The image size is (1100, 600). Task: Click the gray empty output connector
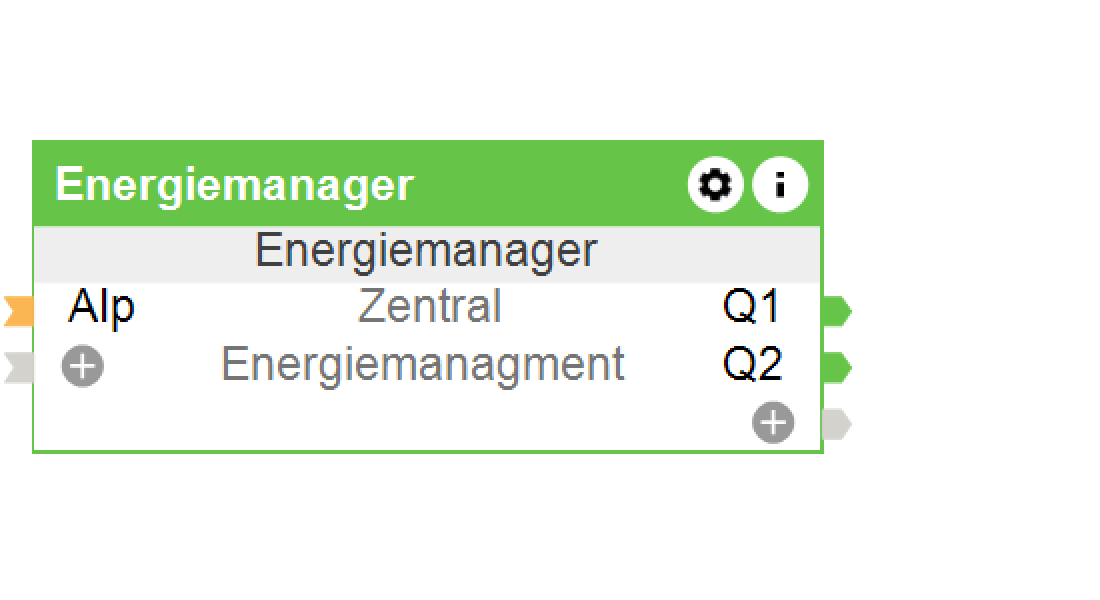tap(836, 425)
